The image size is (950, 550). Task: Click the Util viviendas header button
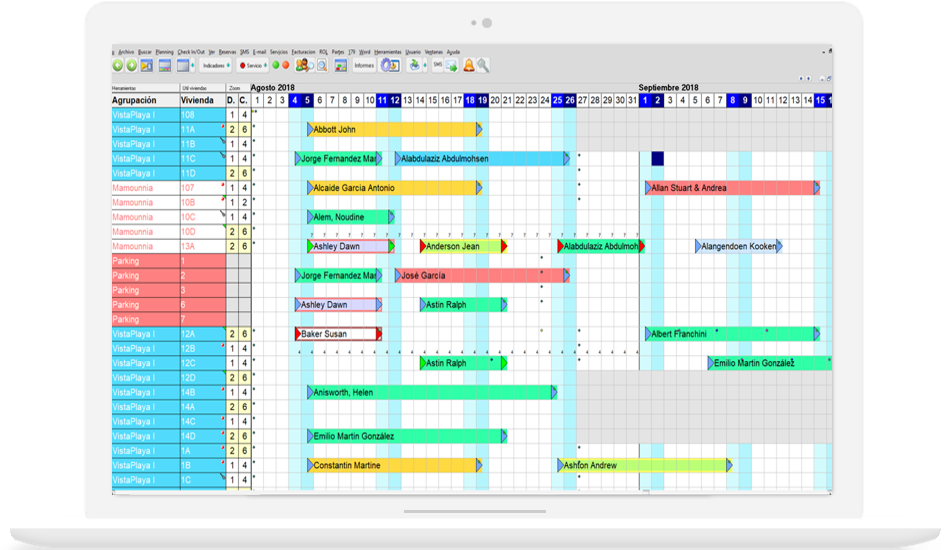point(203,88)
